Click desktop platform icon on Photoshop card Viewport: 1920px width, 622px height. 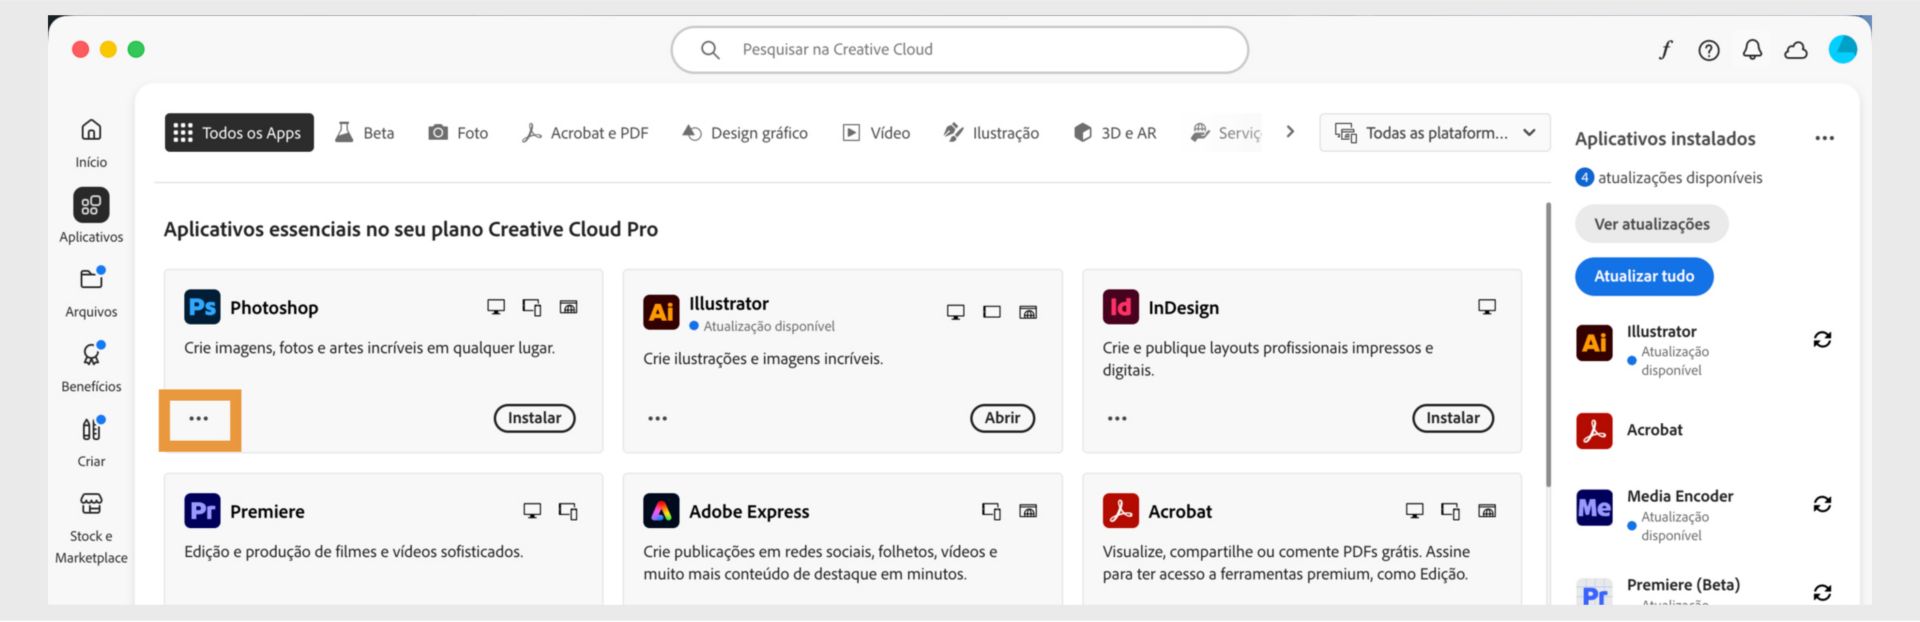click(496, 307)
